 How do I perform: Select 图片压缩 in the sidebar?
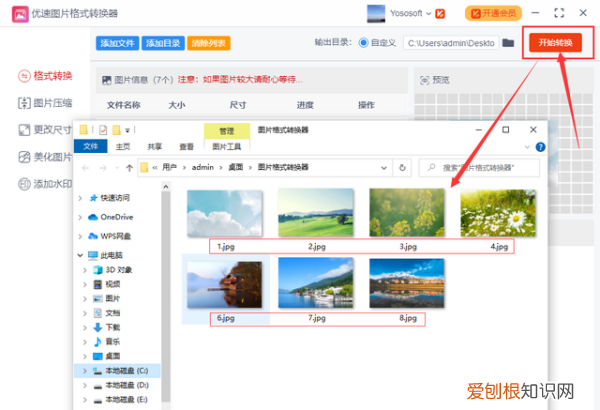tap(45, 103)
